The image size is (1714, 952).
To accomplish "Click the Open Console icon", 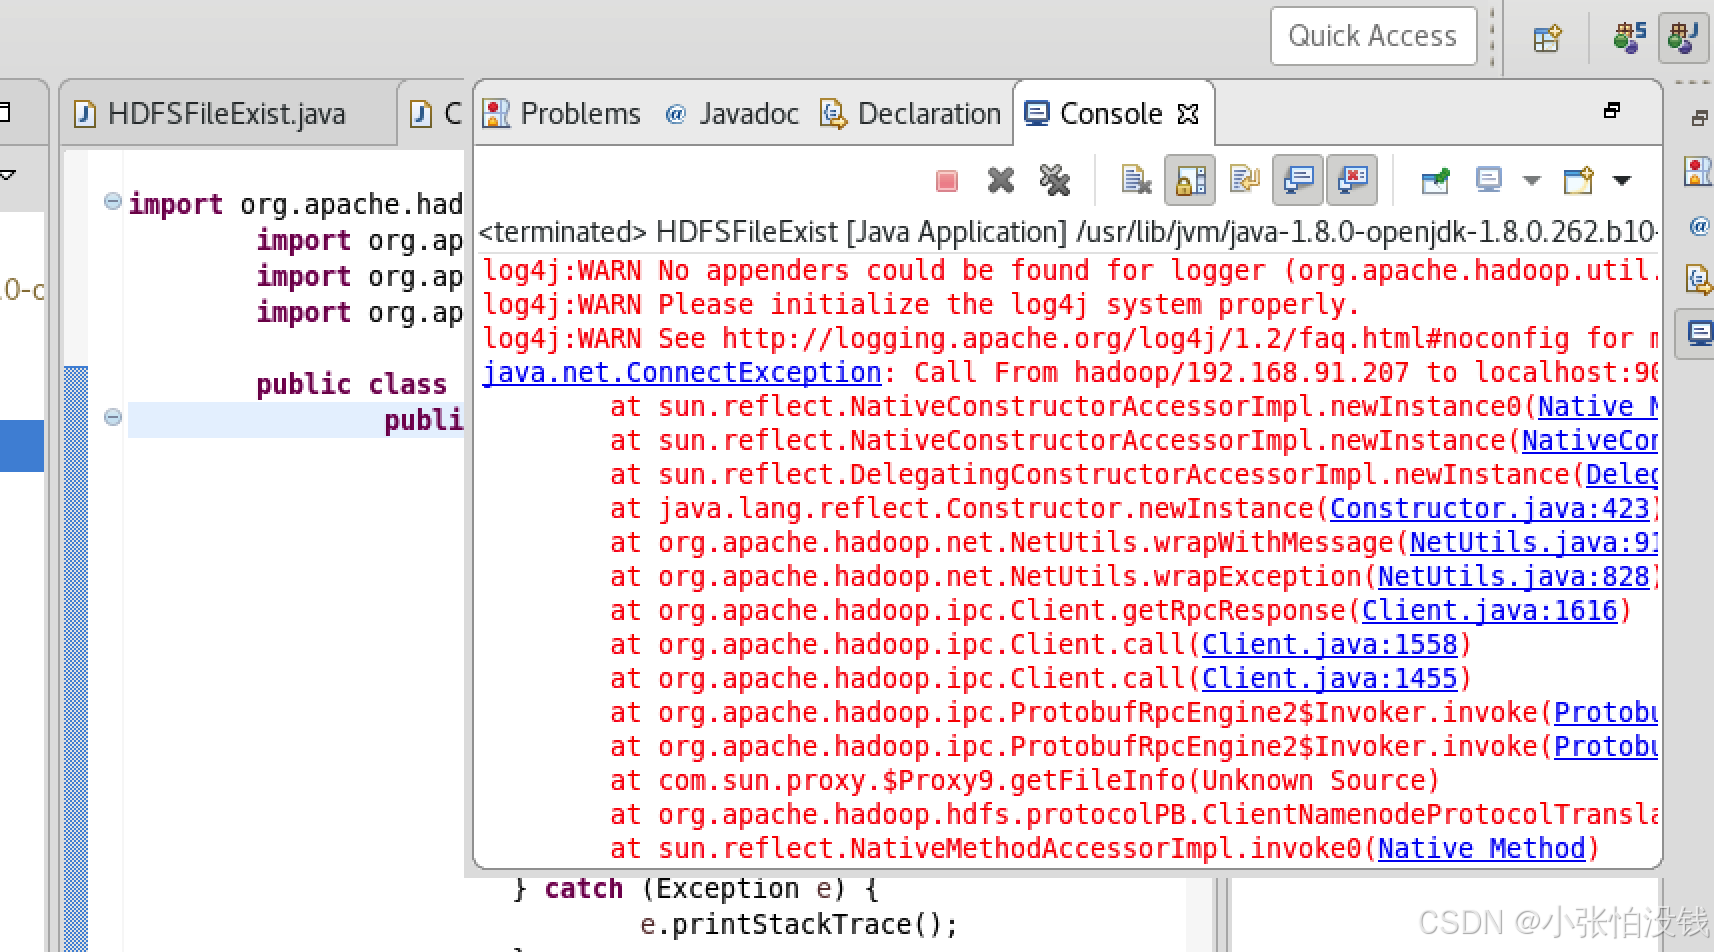I will point(1579,180).
